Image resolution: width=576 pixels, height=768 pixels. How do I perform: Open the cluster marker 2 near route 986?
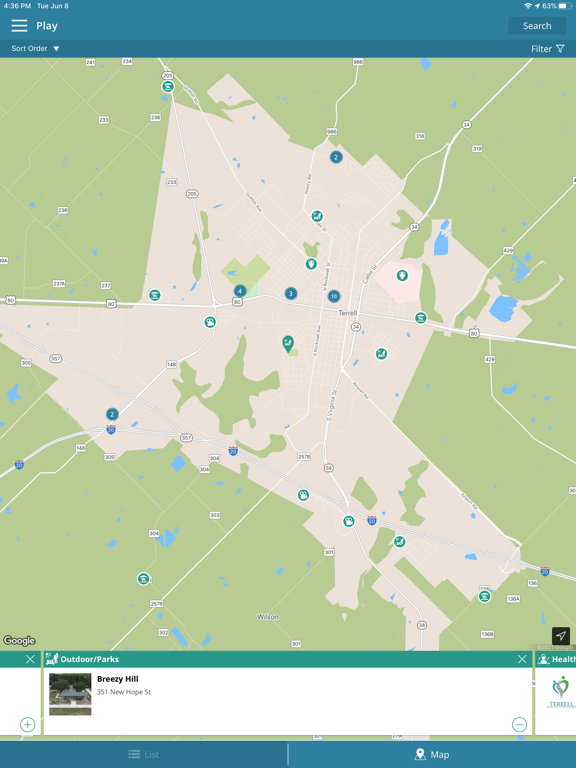coord(336,157)
